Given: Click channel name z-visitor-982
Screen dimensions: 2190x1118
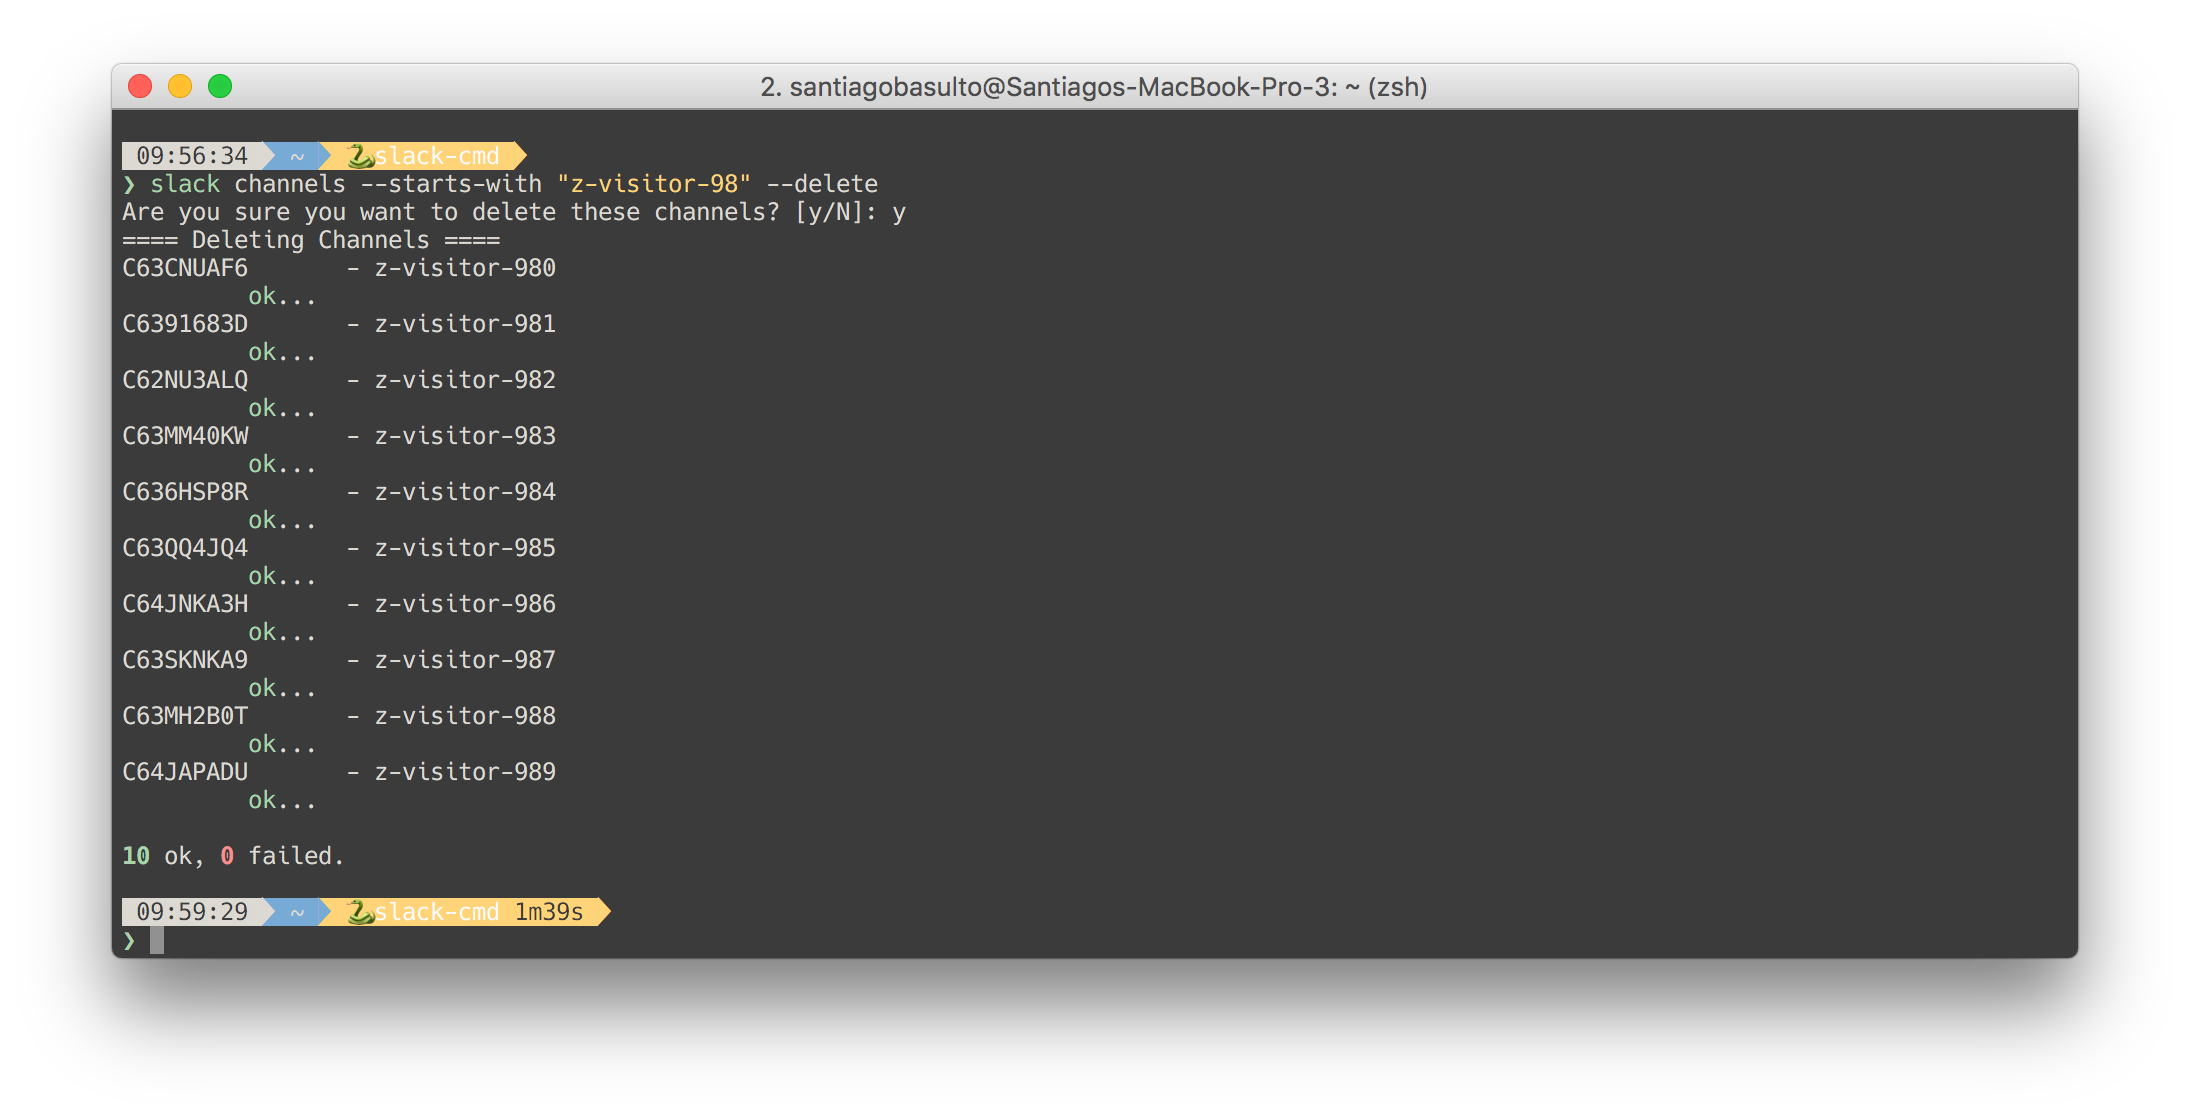Looking at the screenshot, I should [465, 380].
